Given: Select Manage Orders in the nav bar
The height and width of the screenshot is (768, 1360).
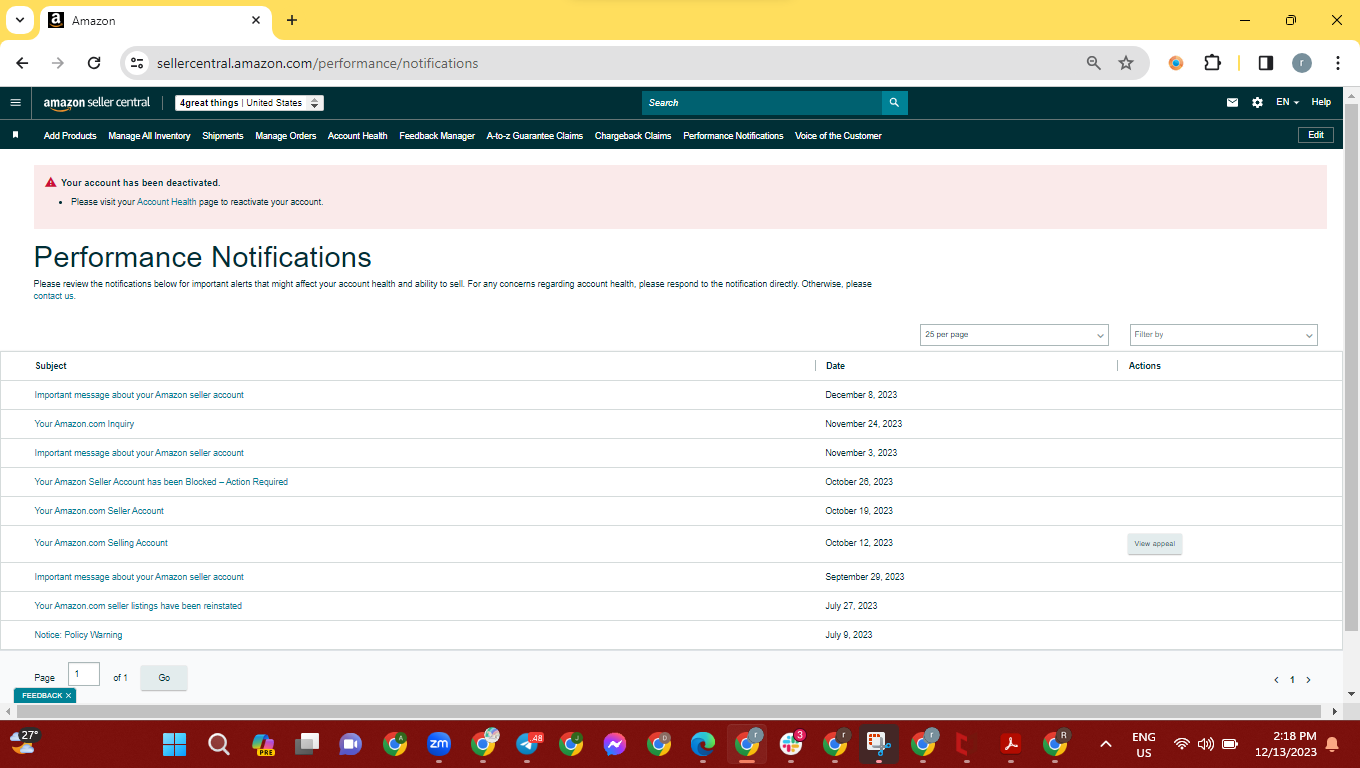Looking at the screenshot, I should pyautogui.click(x=286, y=136).
